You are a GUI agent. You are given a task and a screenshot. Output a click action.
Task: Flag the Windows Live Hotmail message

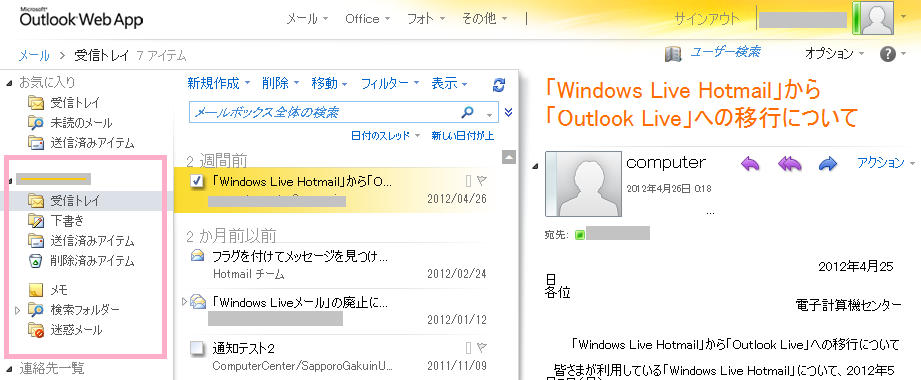(x=482, y=180)
